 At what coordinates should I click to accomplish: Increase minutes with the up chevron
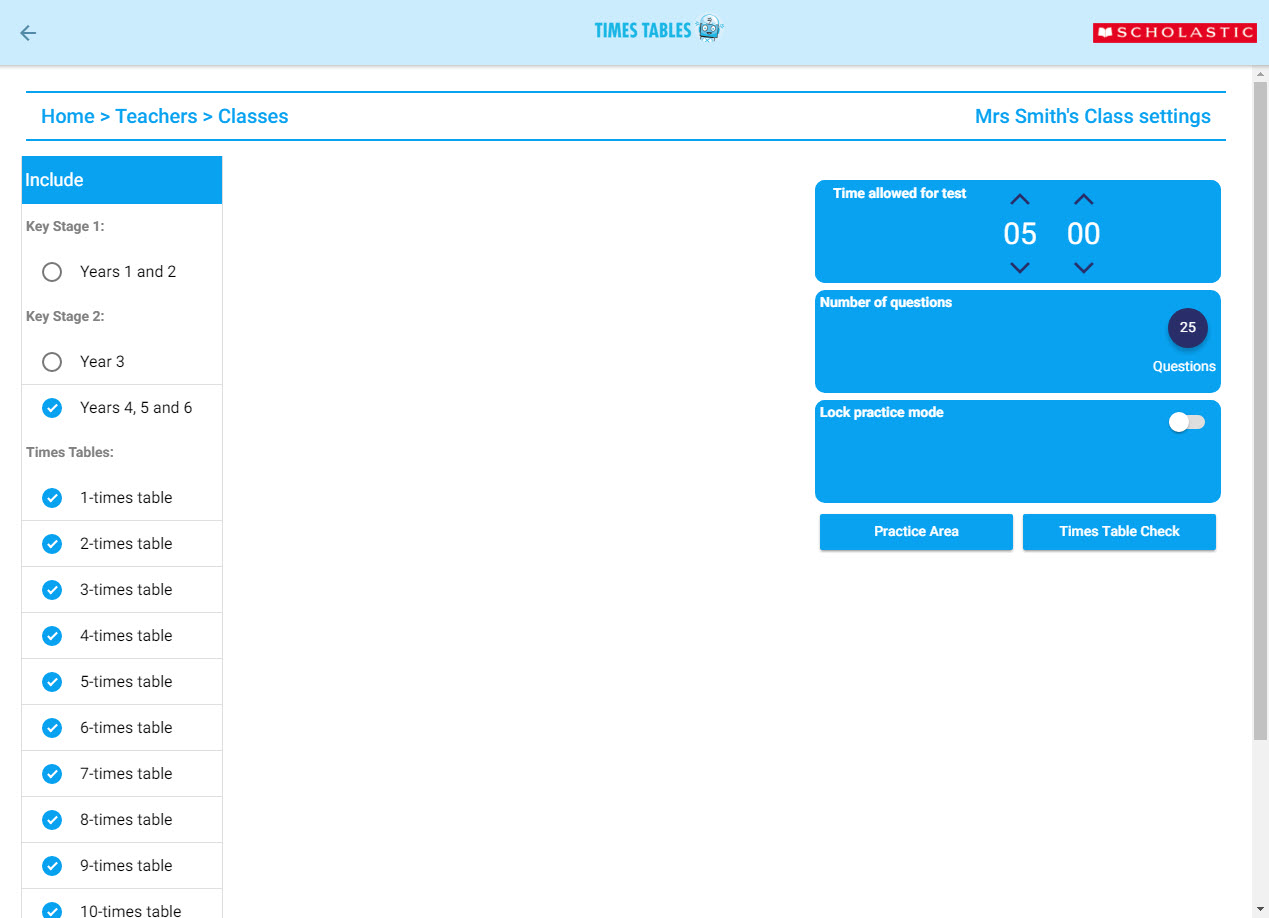(x=1019, y=200)
